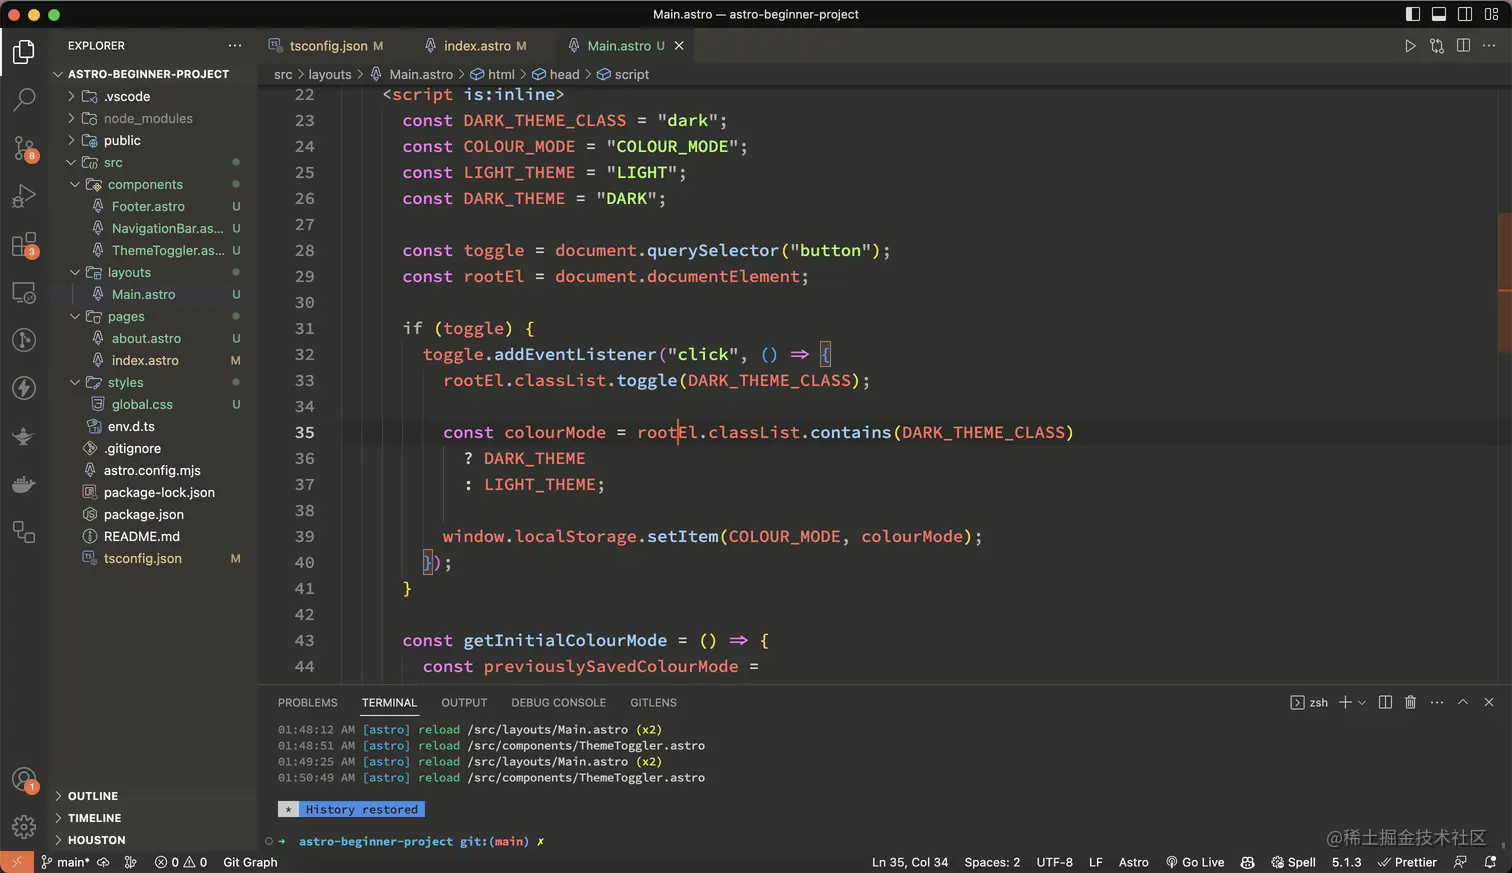
Task: Change encoding via UTF-8
Action: click(x=1054, y=862)
